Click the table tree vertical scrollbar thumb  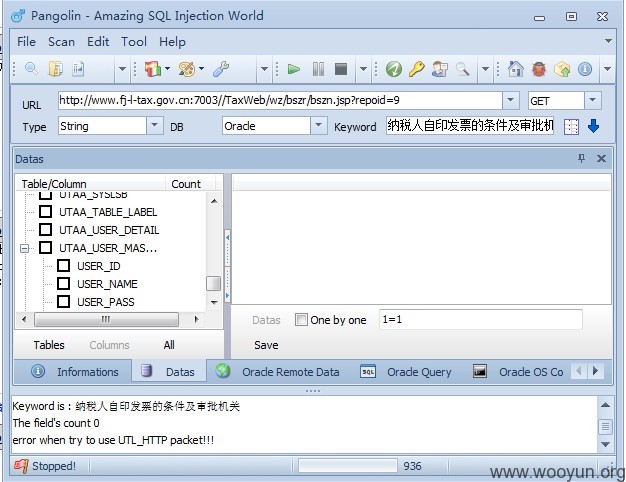pyautogui.click(x=214, y=284)
